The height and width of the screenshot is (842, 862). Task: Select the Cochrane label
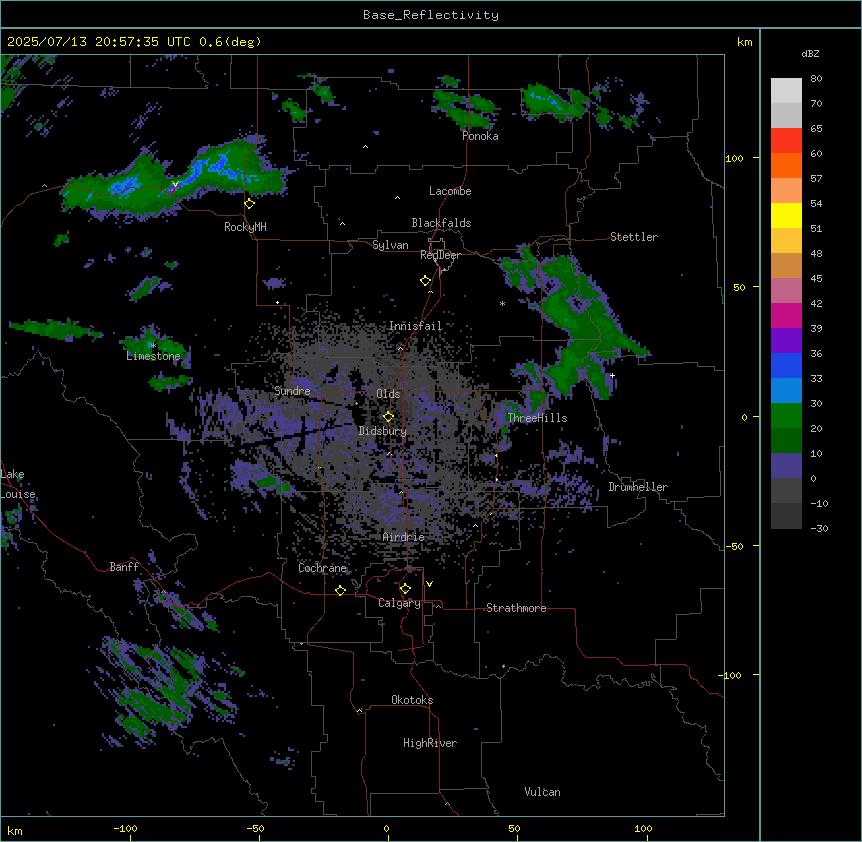click(322, 568)
